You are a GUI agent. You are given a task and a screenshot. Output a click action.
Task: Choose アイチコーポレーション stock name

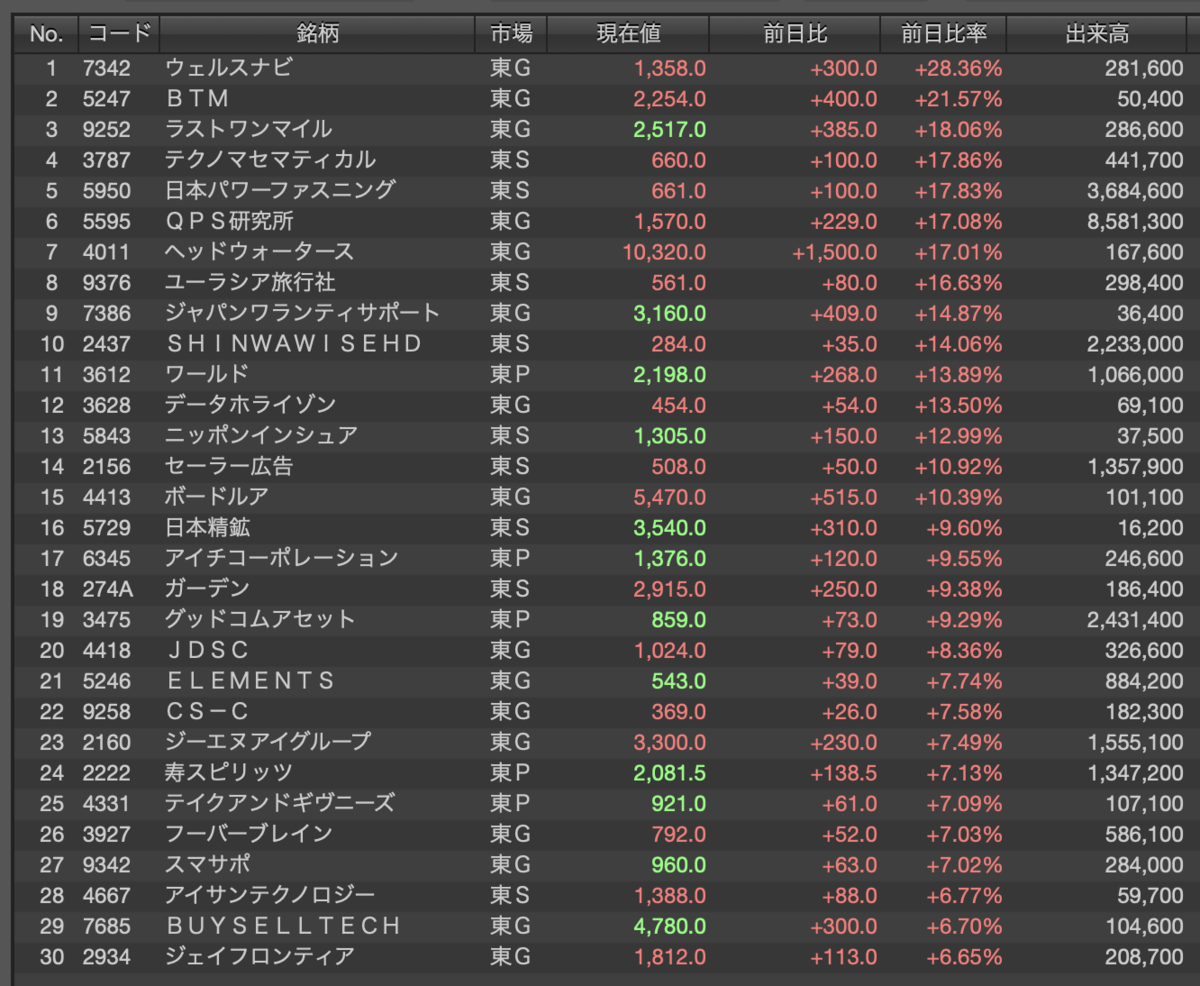(x=281, y=558)
